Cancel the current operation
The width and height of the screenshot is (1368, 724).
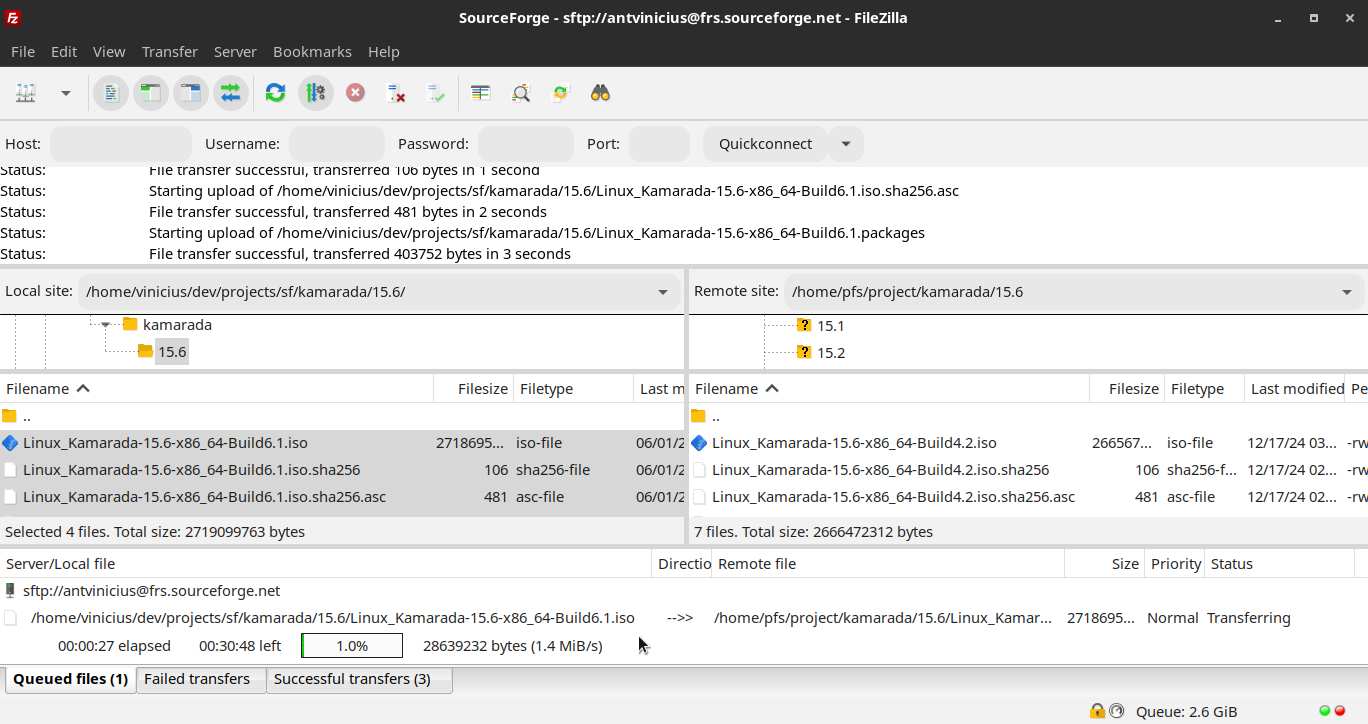[355, 93]
